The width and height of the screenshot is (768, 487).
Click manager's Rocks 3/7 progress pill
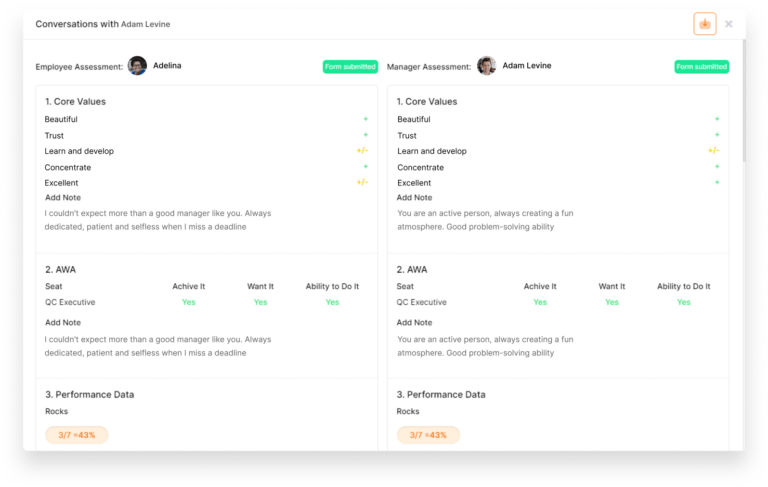click(x=428, y=435)
